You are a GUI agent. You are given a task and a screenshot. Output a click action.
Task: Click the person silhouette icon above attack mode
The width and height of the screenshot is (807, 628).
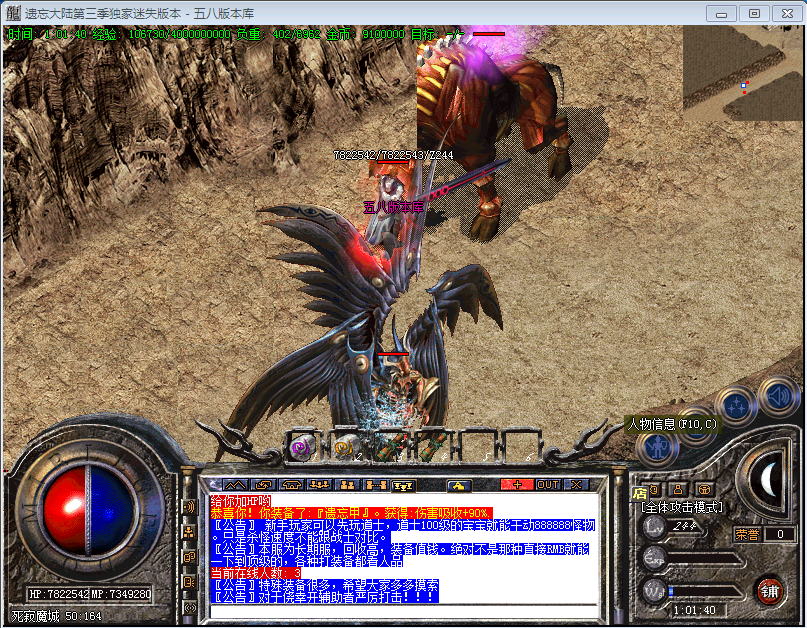click(678, 490)
